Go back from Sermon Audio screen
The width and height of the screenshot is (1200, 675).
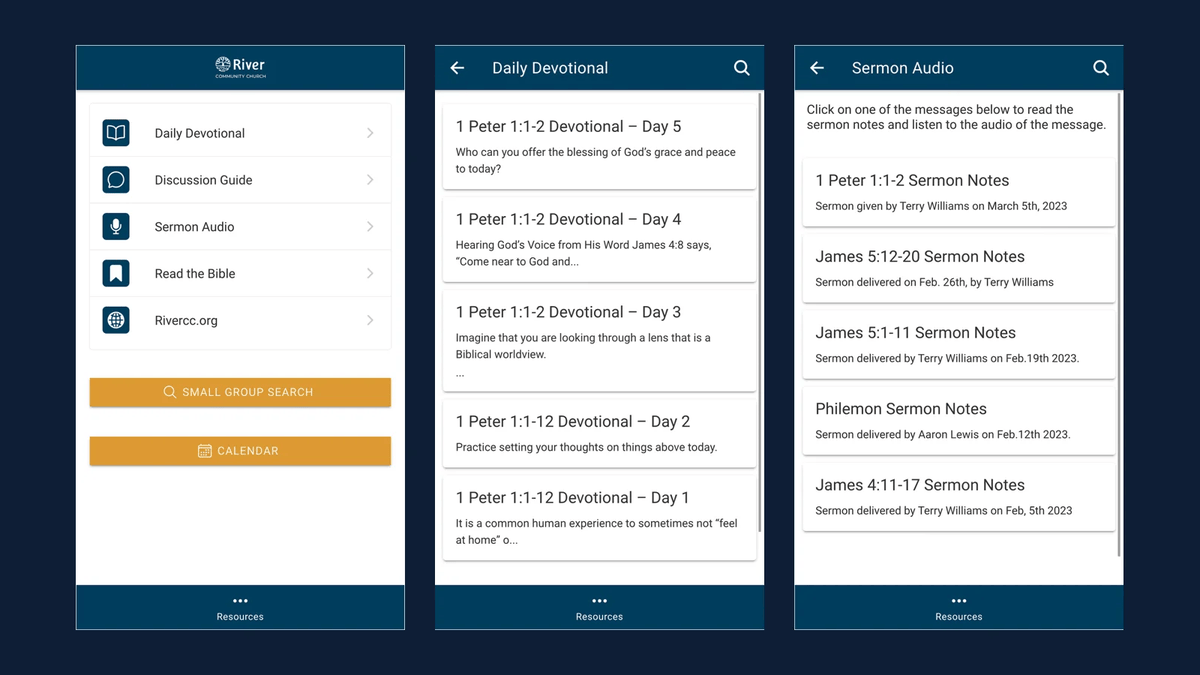tap(817, 68)
